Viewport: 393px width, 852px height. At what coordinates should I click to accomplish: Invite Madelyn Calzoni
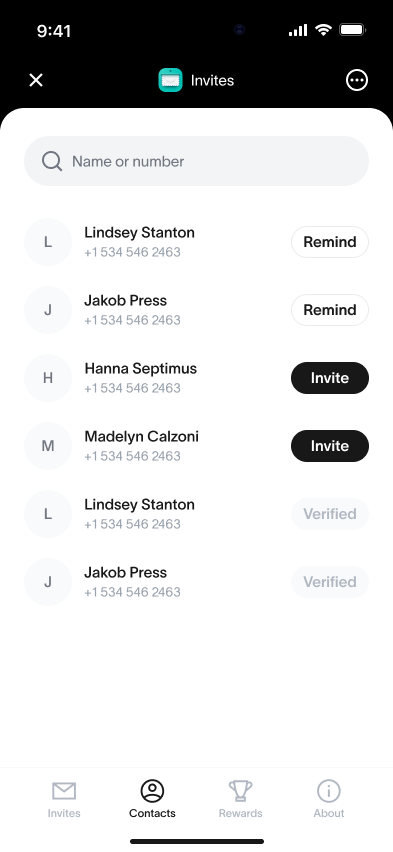click(330, 446)
